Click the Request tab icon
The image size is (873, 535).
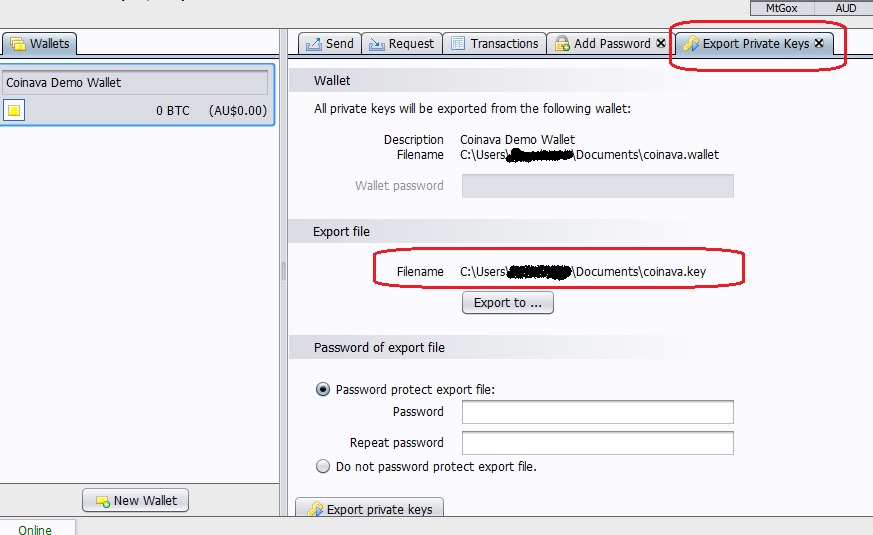pos(377,43)
